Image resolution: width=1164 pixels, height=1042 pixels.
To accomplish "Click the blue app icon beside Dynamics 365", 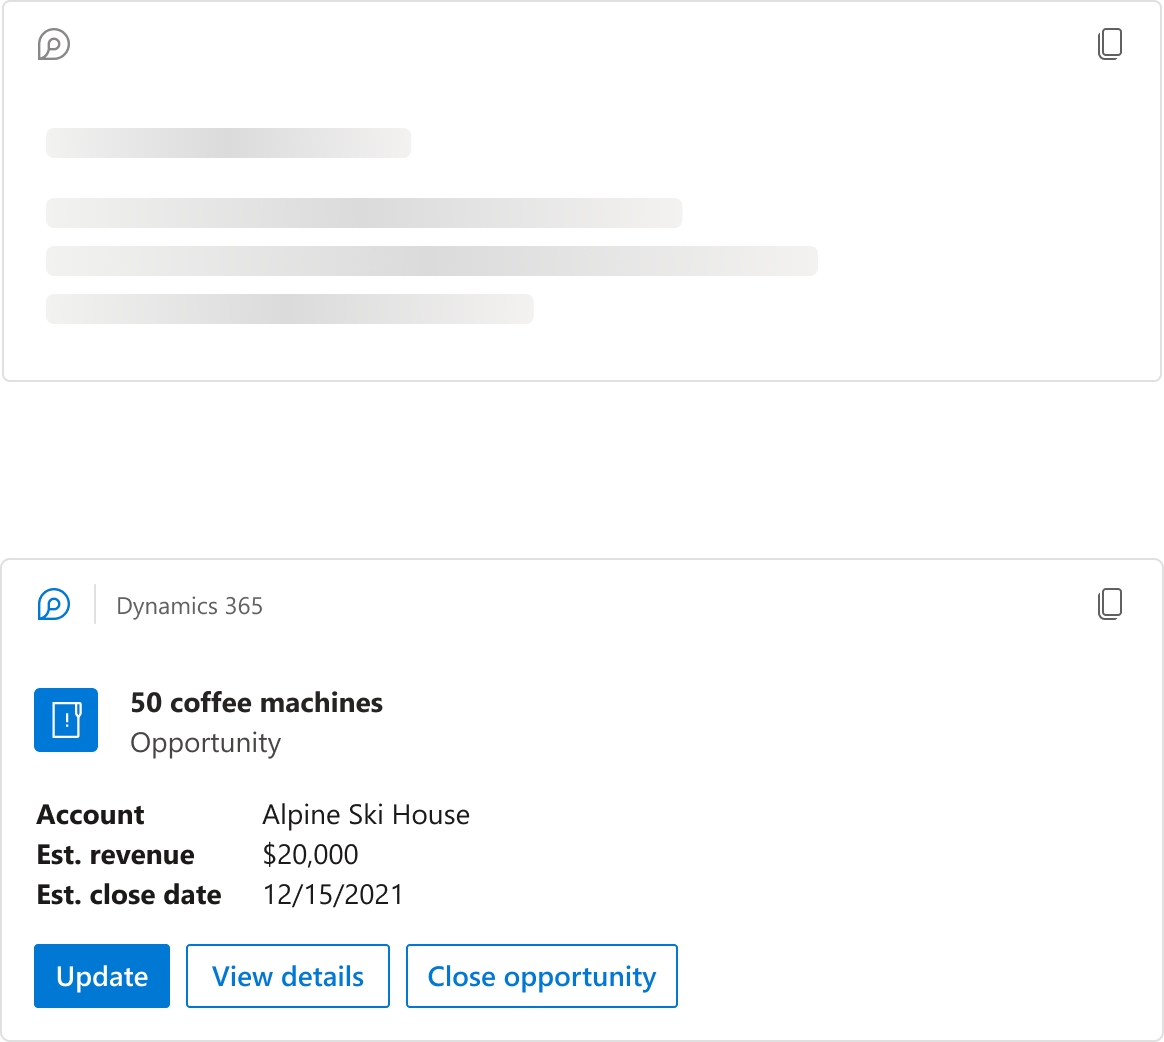I will click(x=54, y=605).
